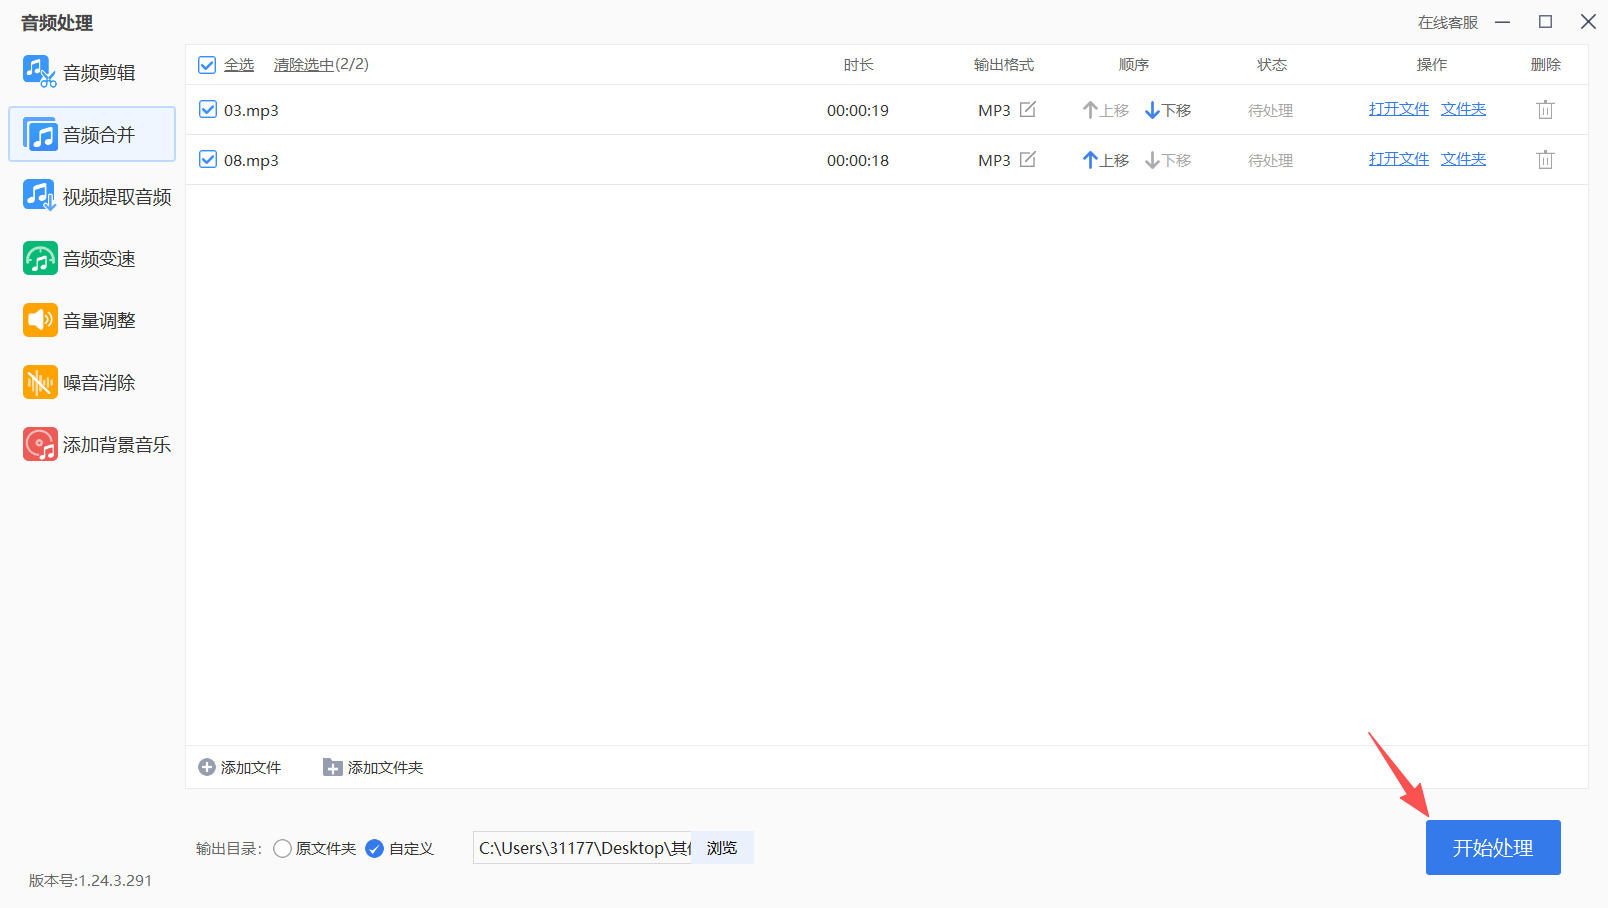Click the 时长 column header
This screenshot has width=1608, height=908.
coord(858,65)
